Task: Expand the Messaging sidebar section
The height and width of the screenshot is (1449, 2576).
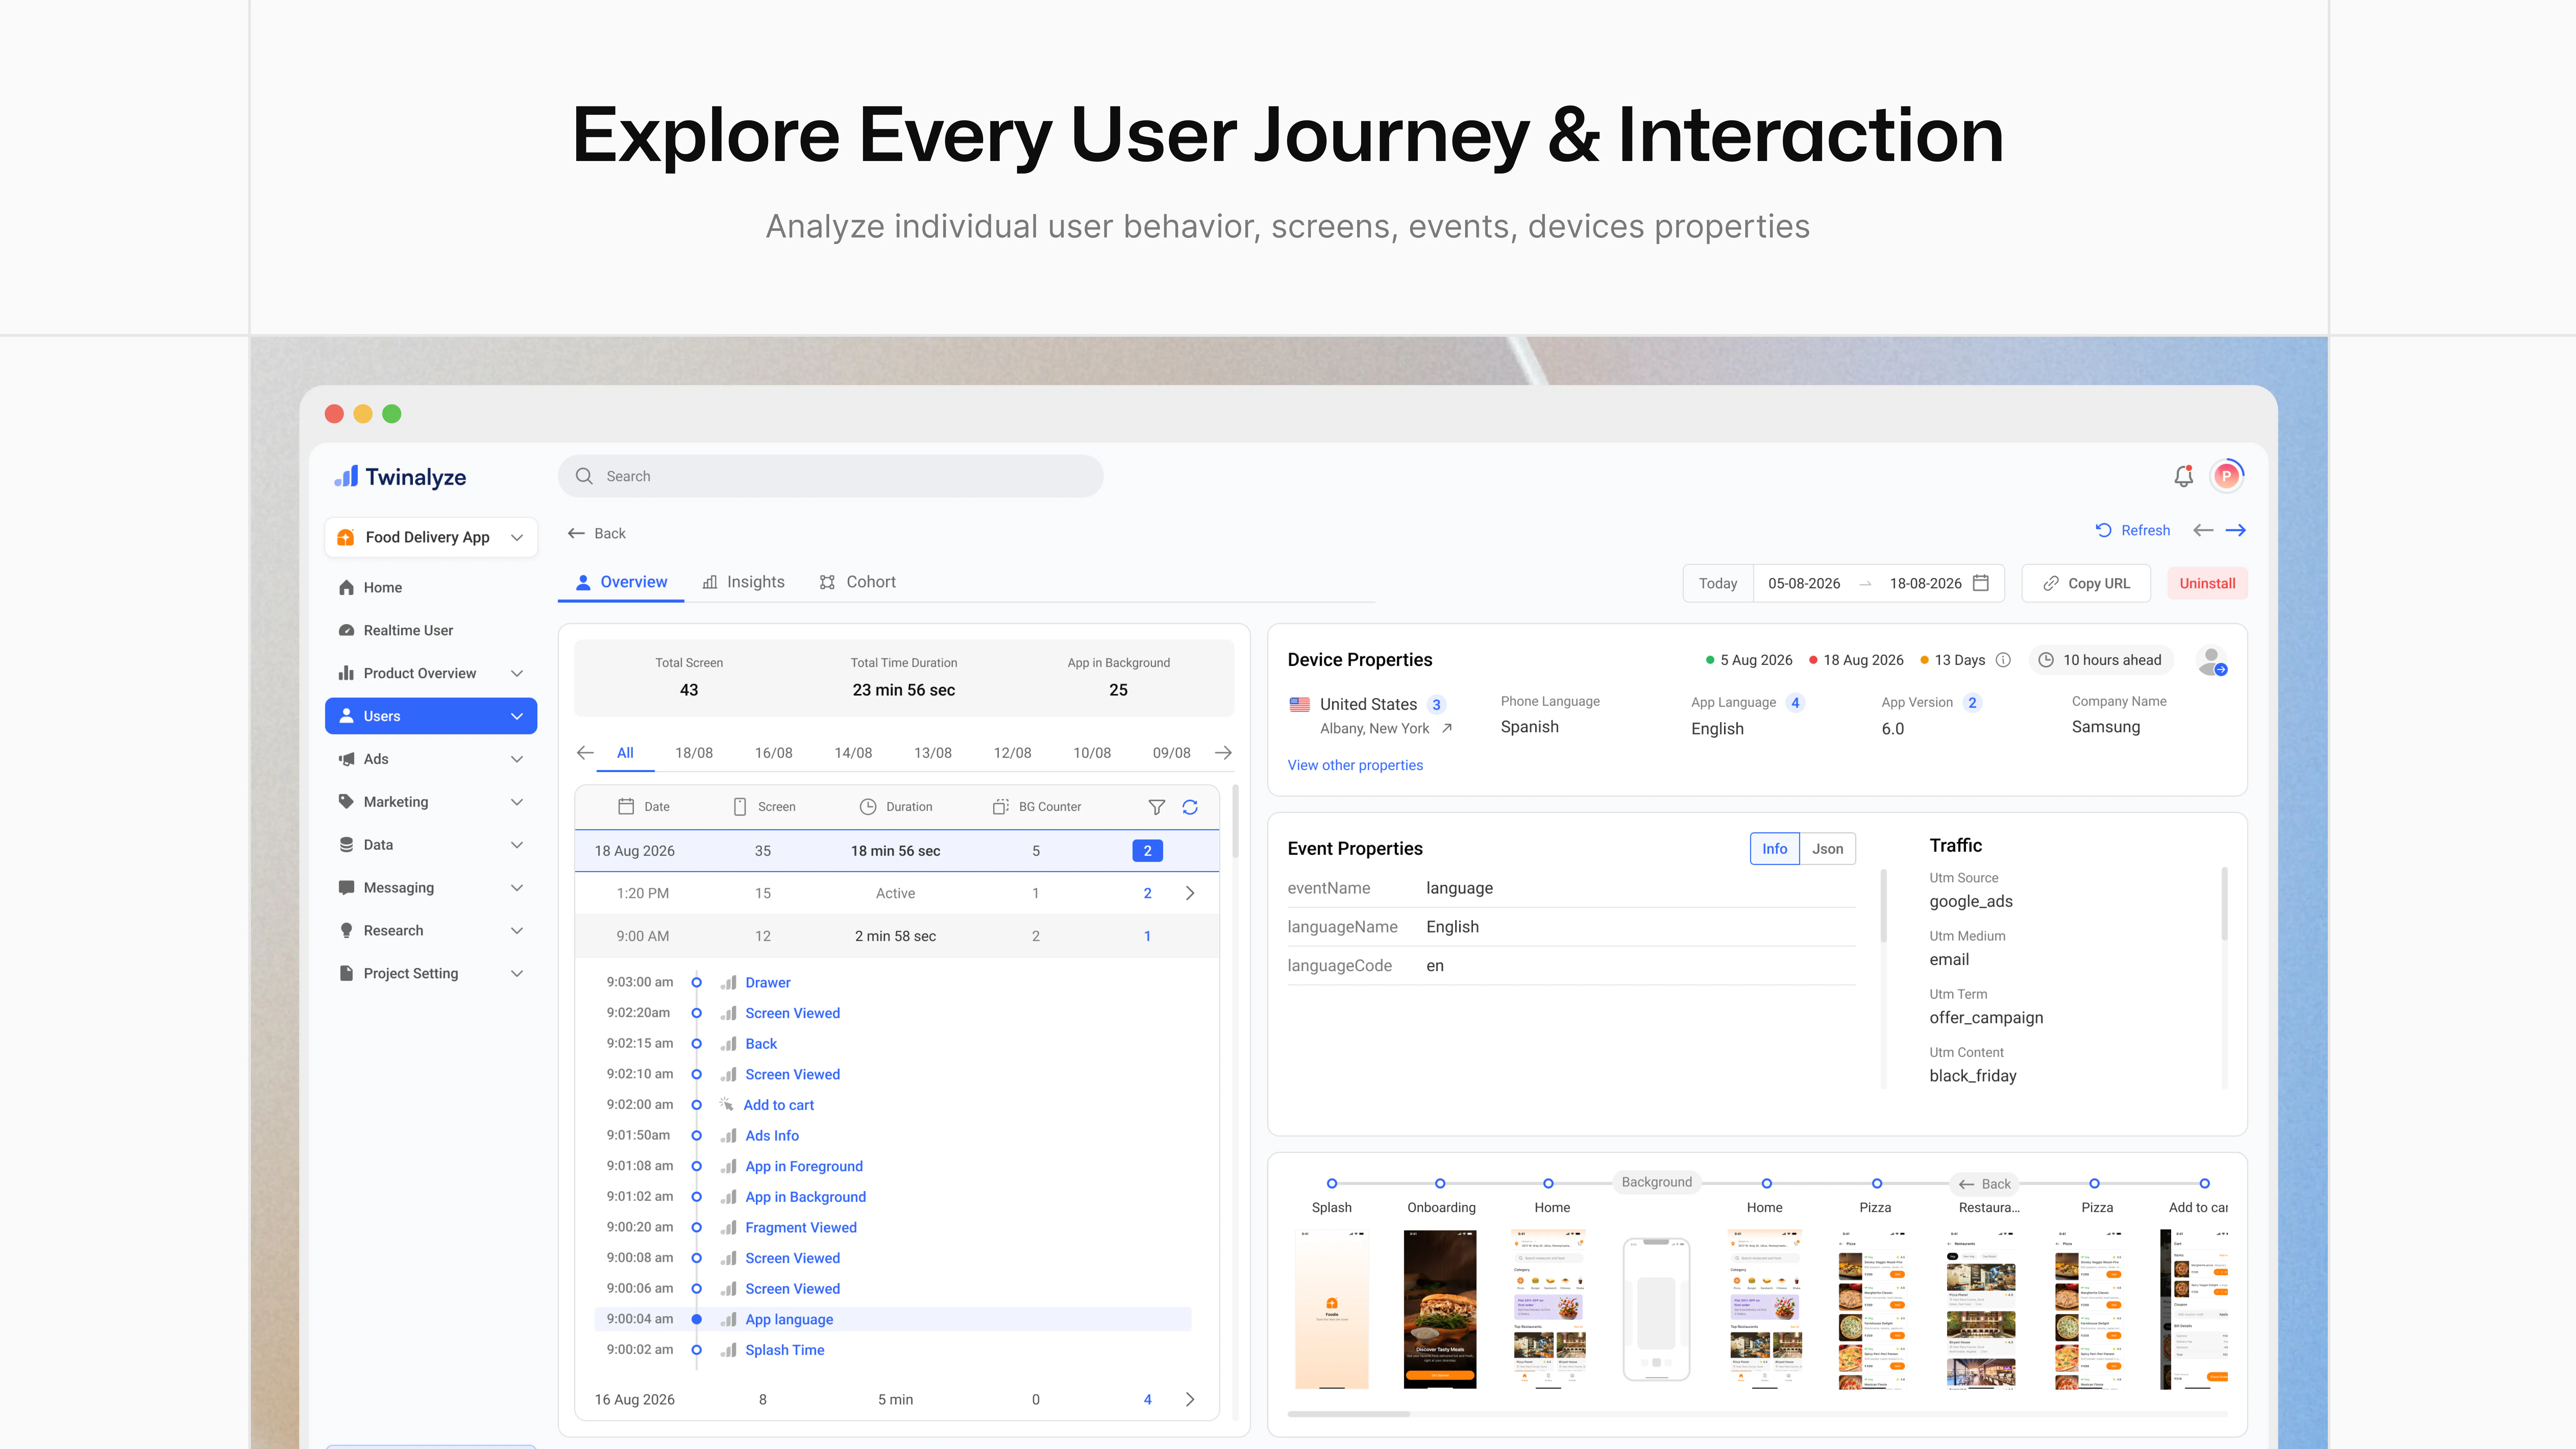Action: (431, 888)
